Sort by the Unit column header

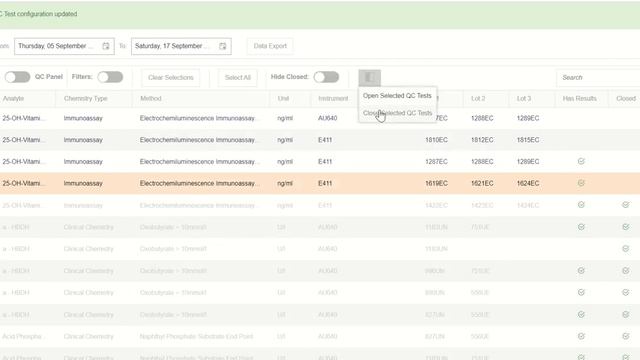[283, 98]
